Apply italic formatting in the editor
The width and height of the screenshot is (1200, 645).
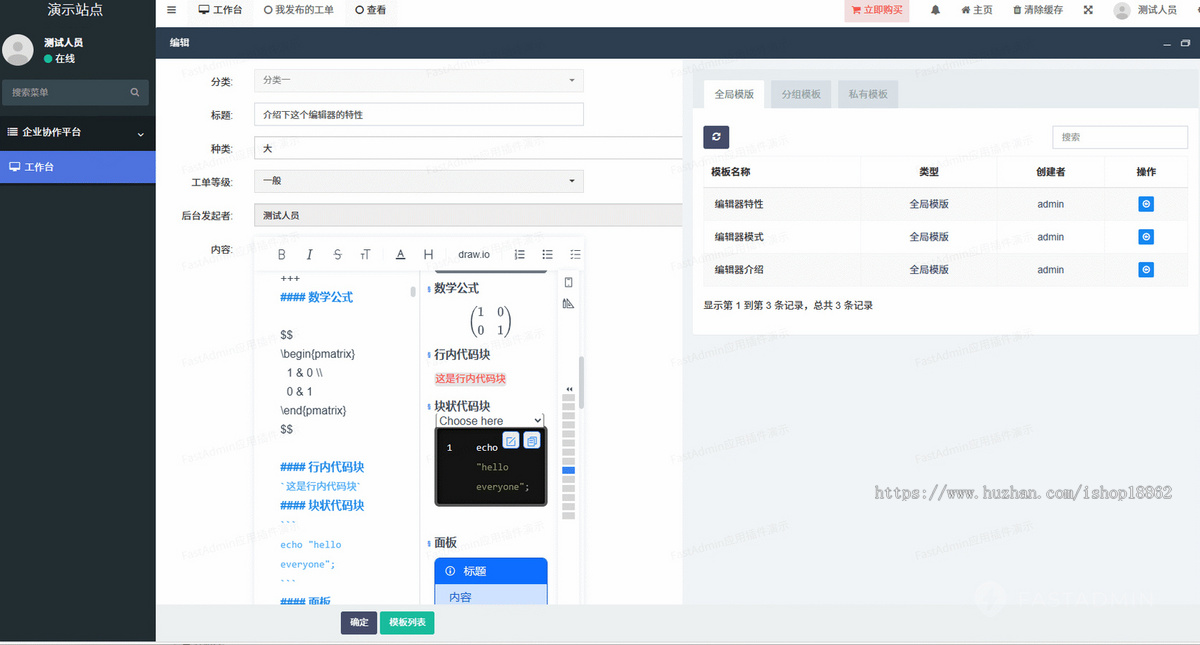pos(310,254)
